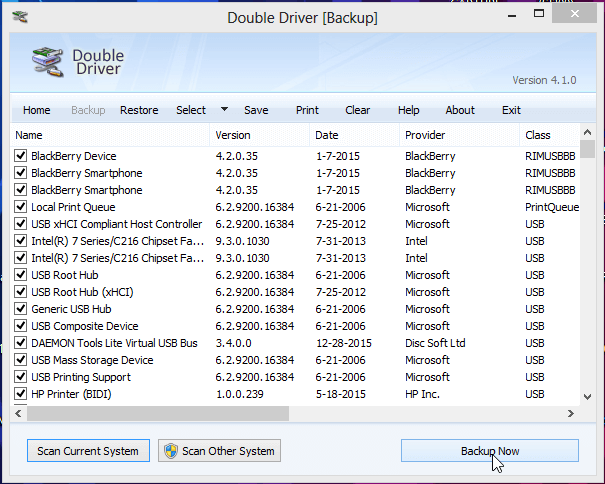Click Print in the toolbar

coord(307,110)
